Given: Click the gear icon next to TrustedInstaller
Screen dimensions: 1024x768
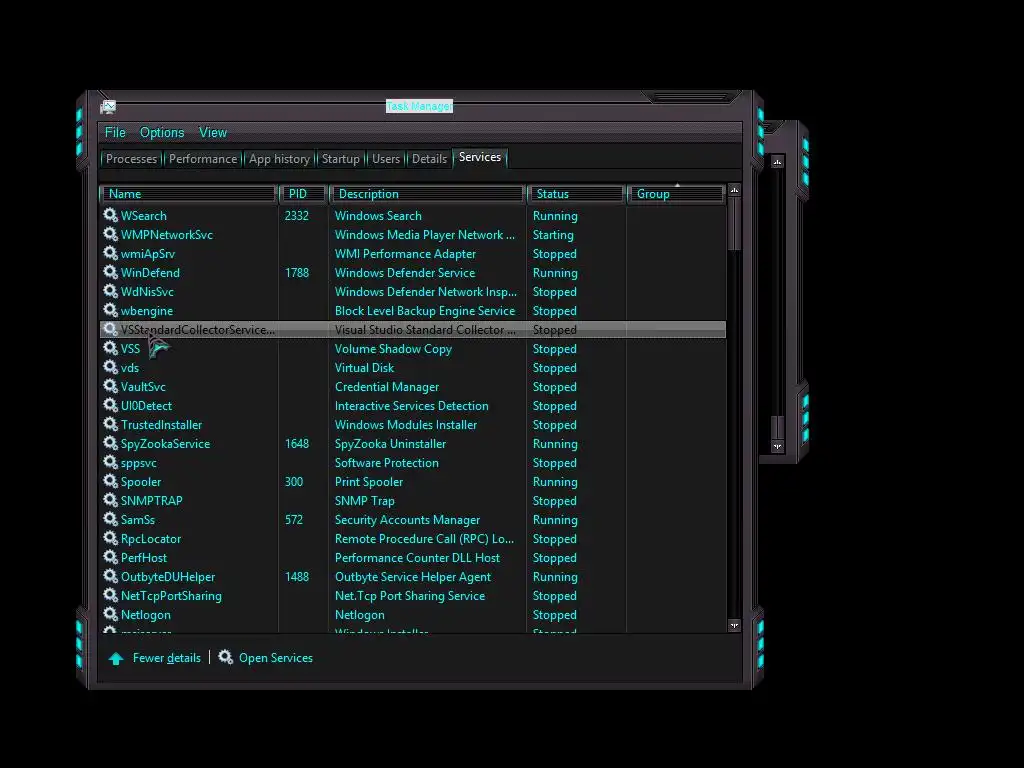Looking at the screenshot, I should click(x=110, y=424).
